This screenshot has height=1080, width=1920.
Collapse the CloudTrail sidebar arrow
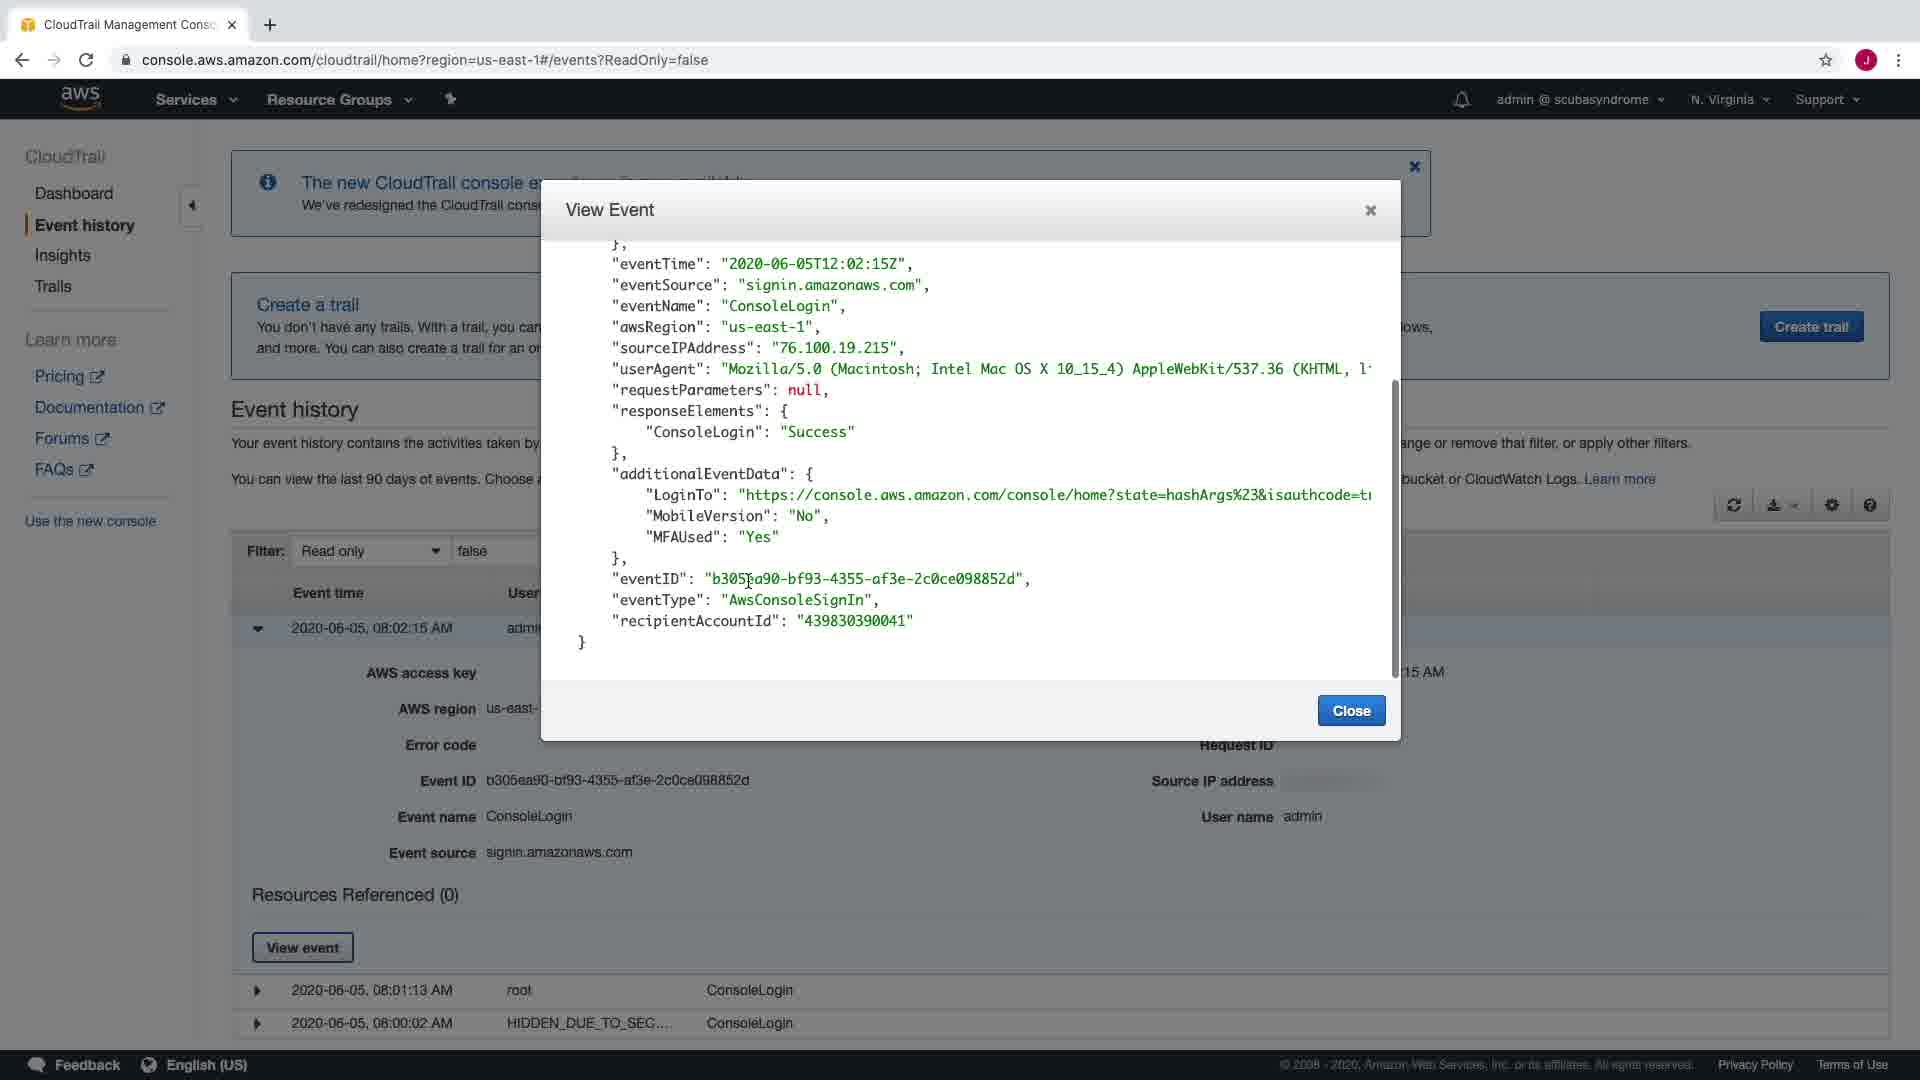[x=192, y=206]
